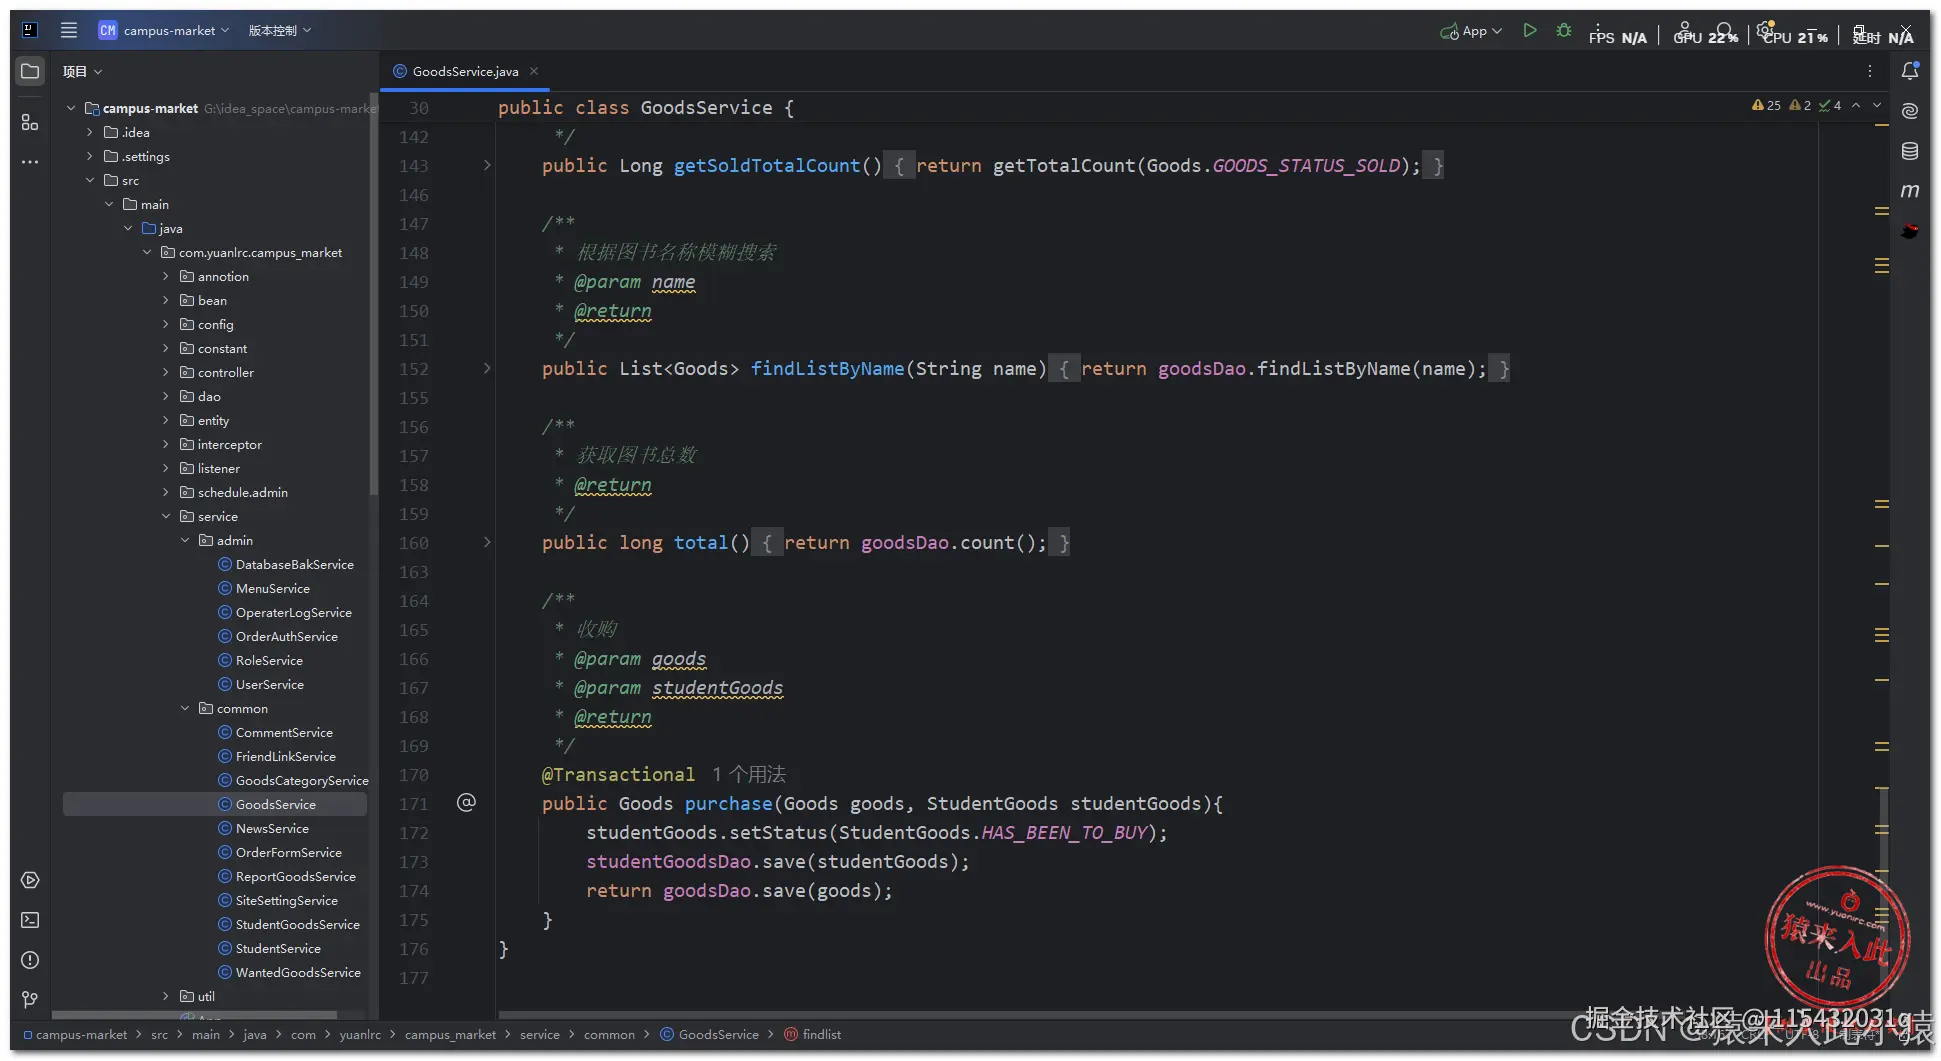Open the Maven tool window
The image size is (1941, 1061).
tap(1910, 190)
